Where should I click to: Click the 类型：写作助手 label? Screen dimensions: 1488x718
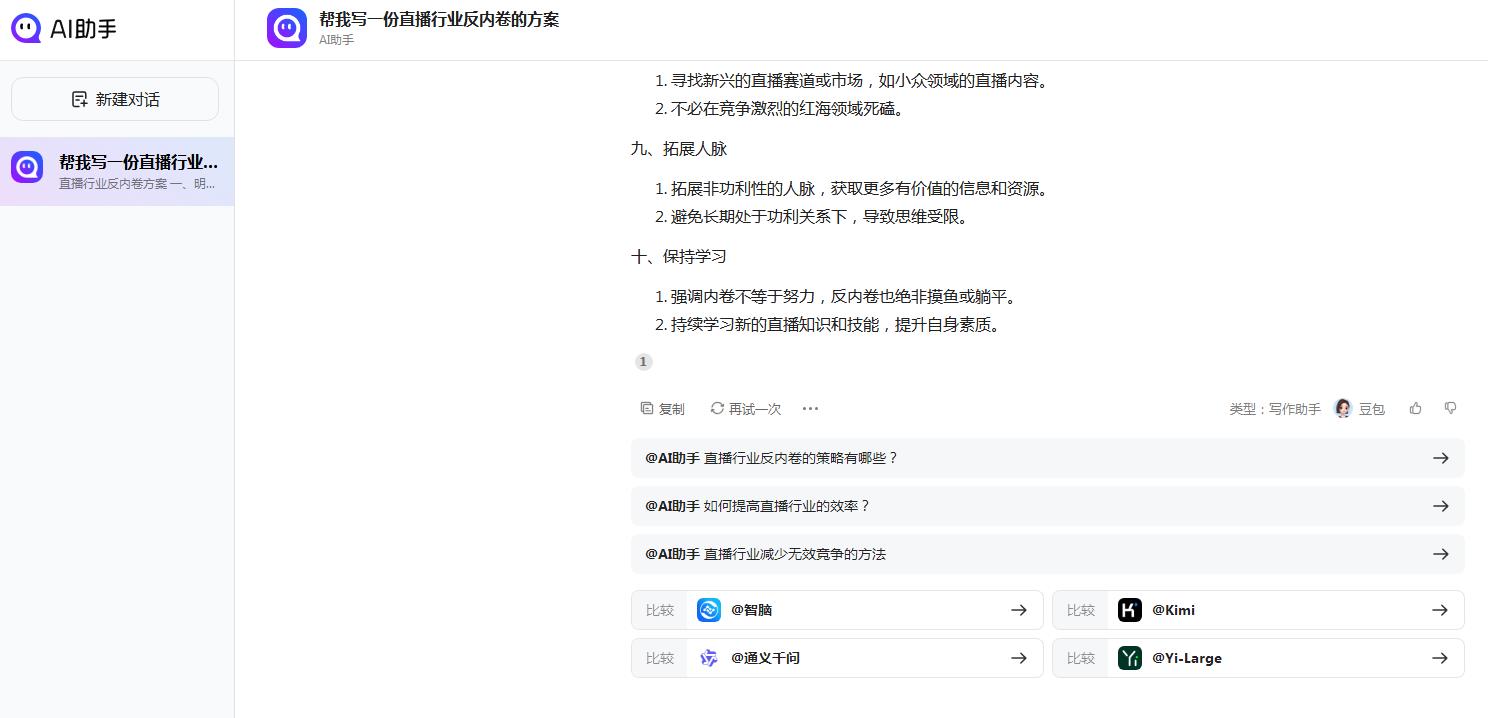coord(1274,409)
